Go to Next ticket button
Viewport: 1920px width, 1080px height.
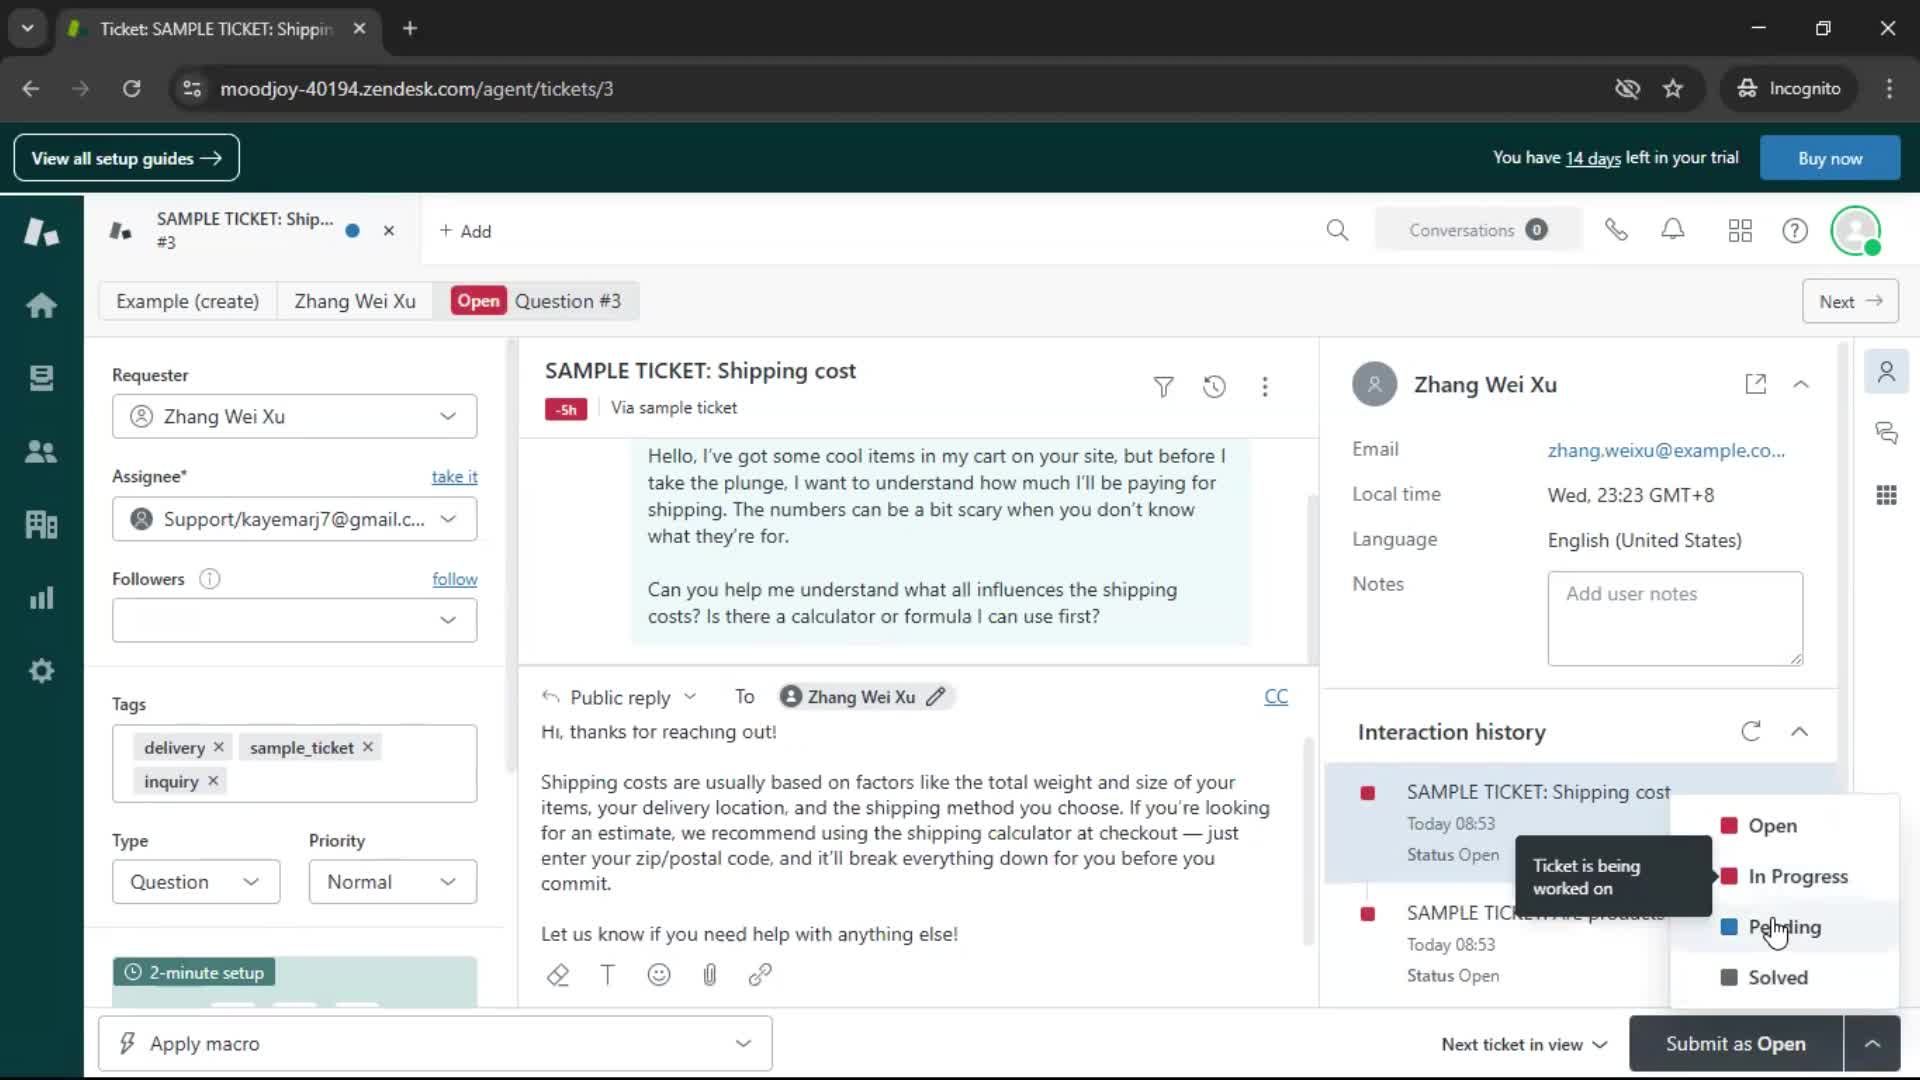pos(1850,301)
